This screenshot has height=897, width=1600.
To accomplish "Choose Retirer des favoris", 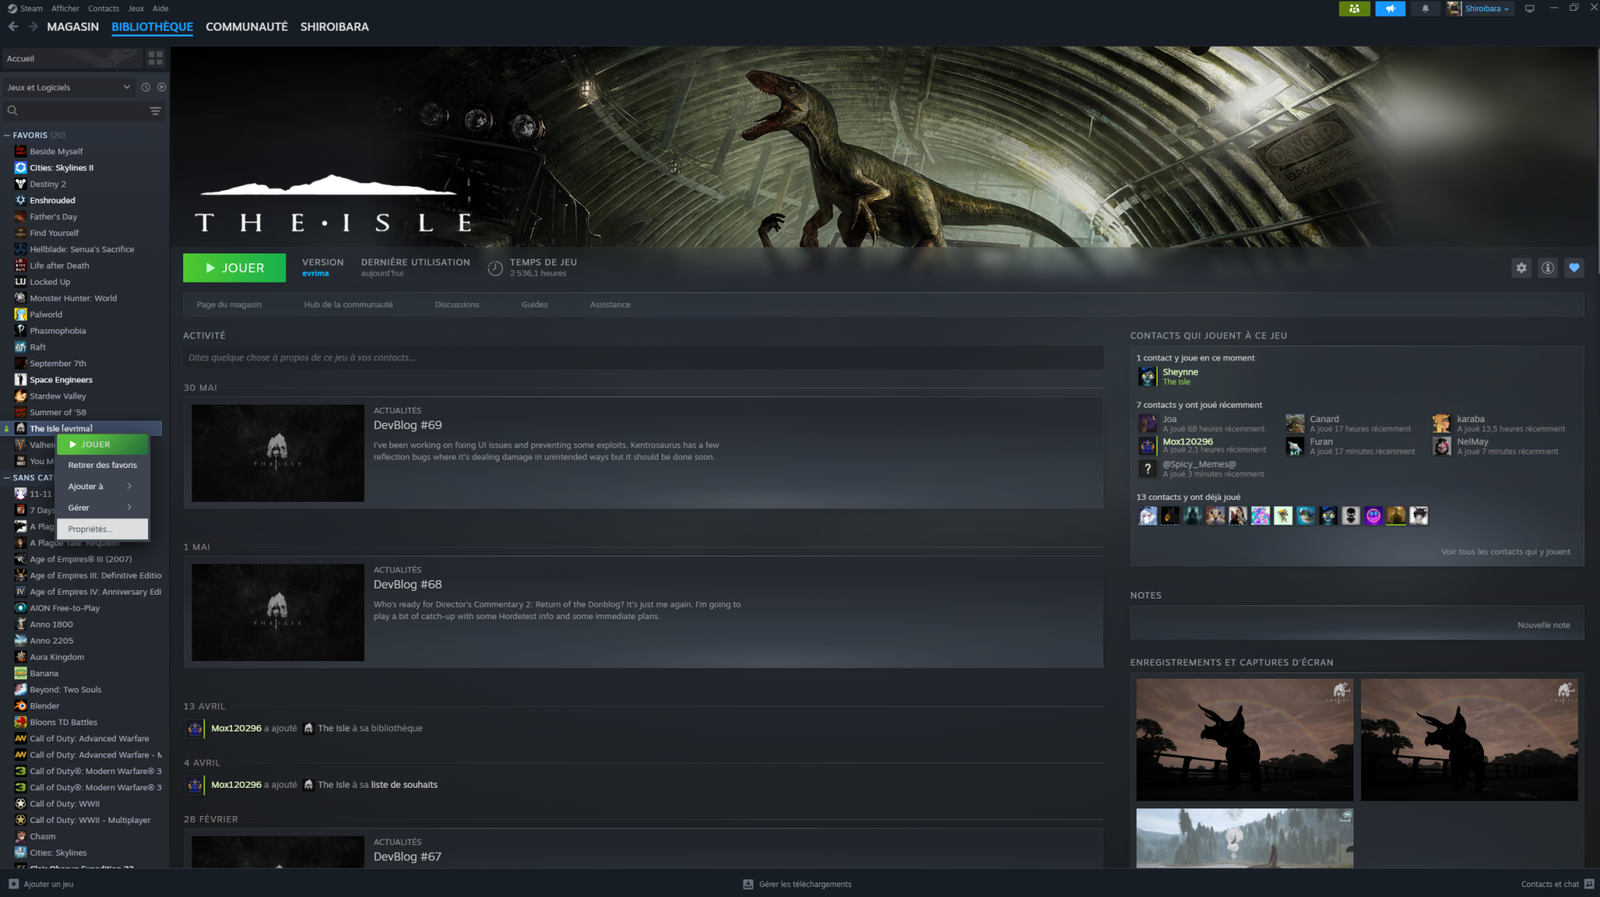I will click(x=102, y=465).
